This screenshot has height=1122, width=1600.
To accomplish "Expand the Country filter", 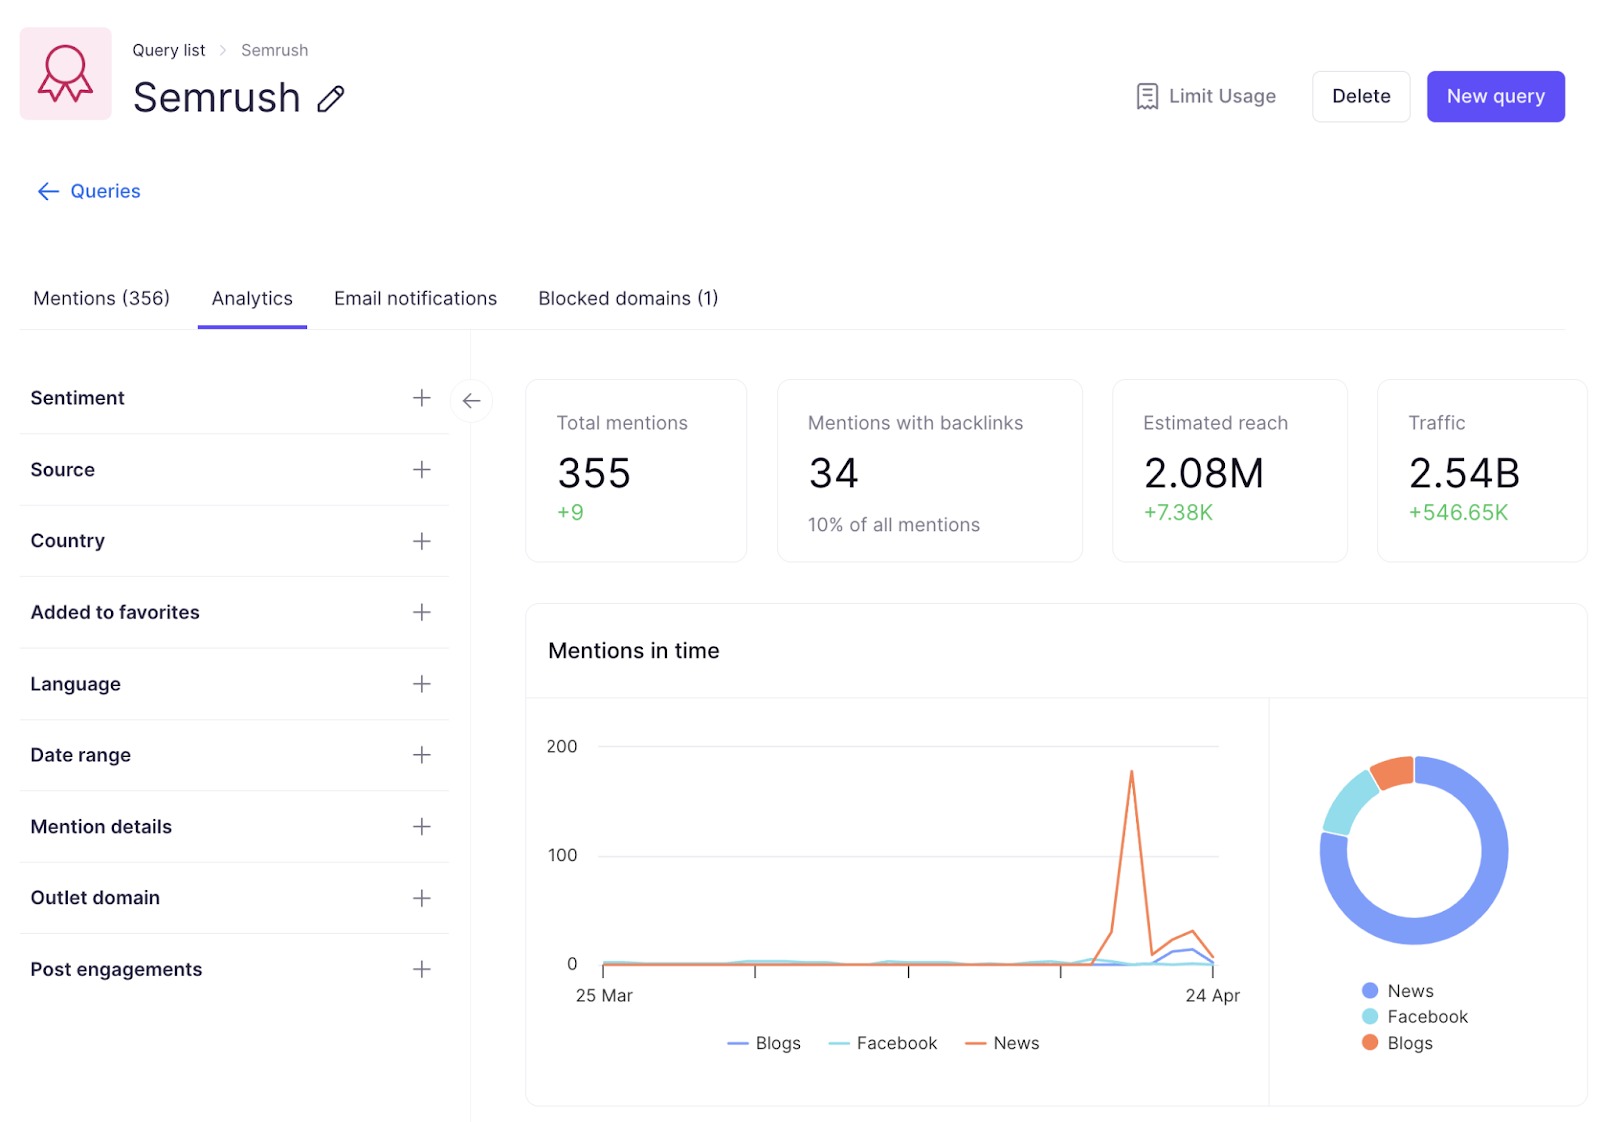I will (422, 541).
